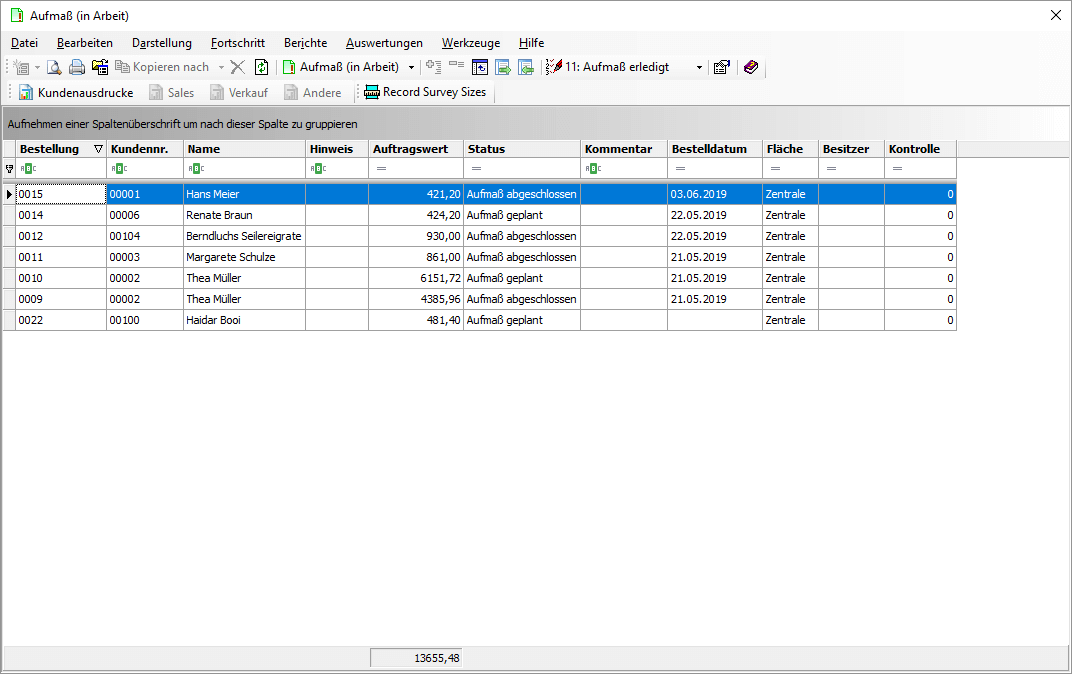The height and width of the screenshot is (674, 1072).
Task: Click order number 0010 cell
Action: [x=61, y=278]
